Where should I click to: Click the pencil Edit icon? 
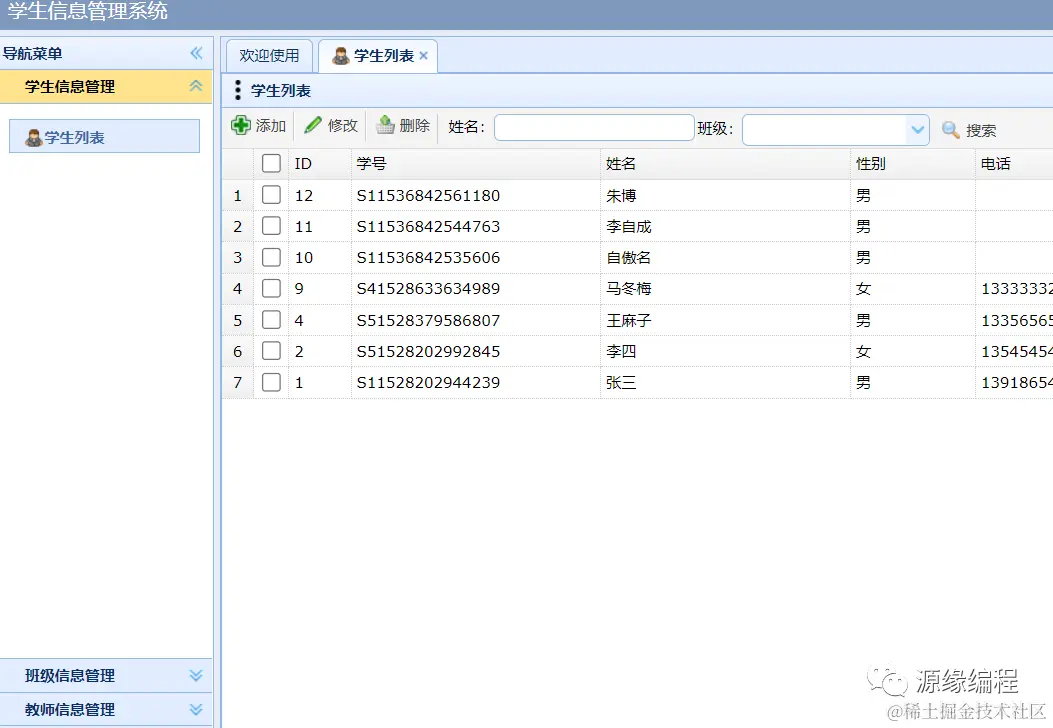312,126
